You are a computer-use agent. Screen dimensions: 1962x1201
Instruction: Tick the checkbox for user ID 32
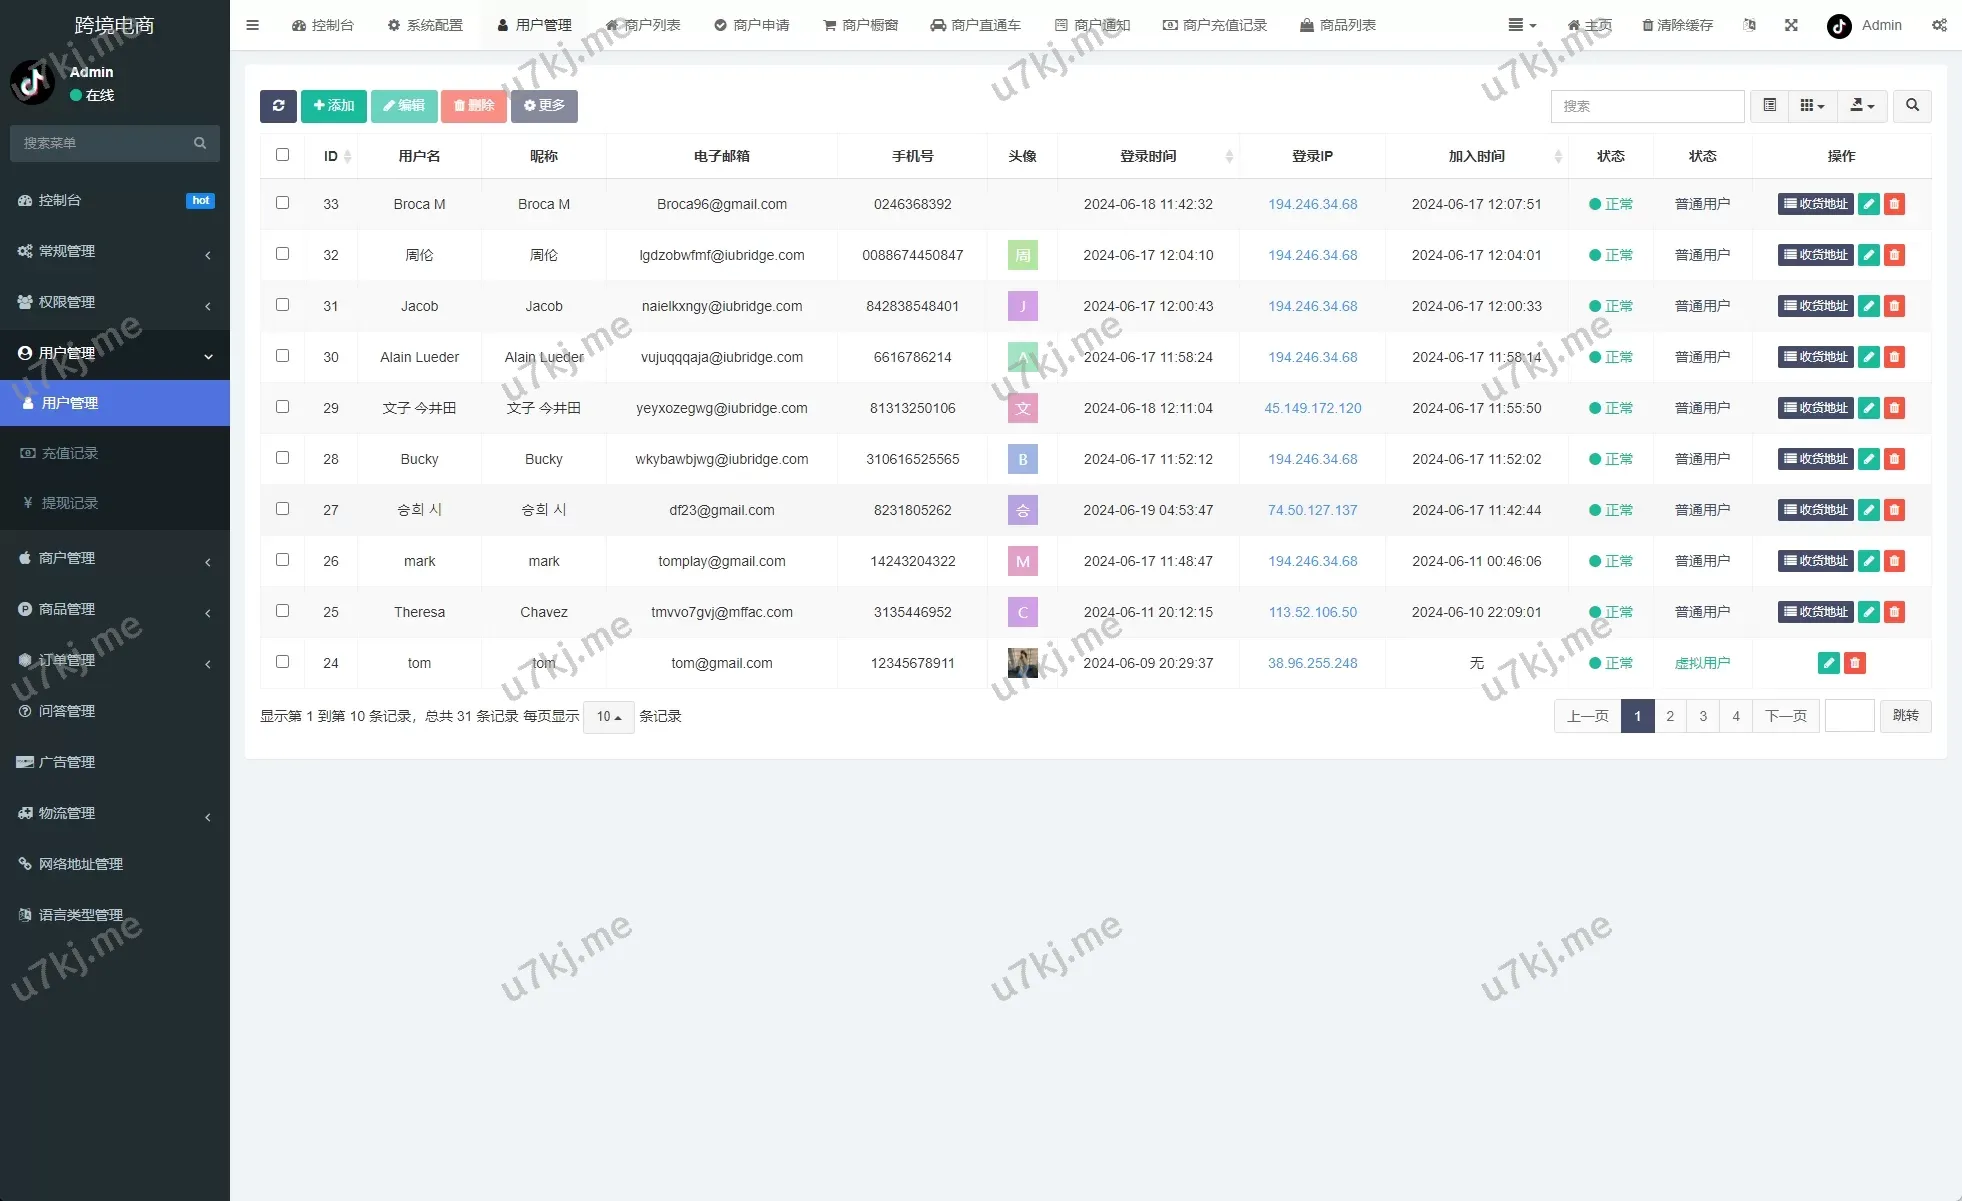point(282,254)
